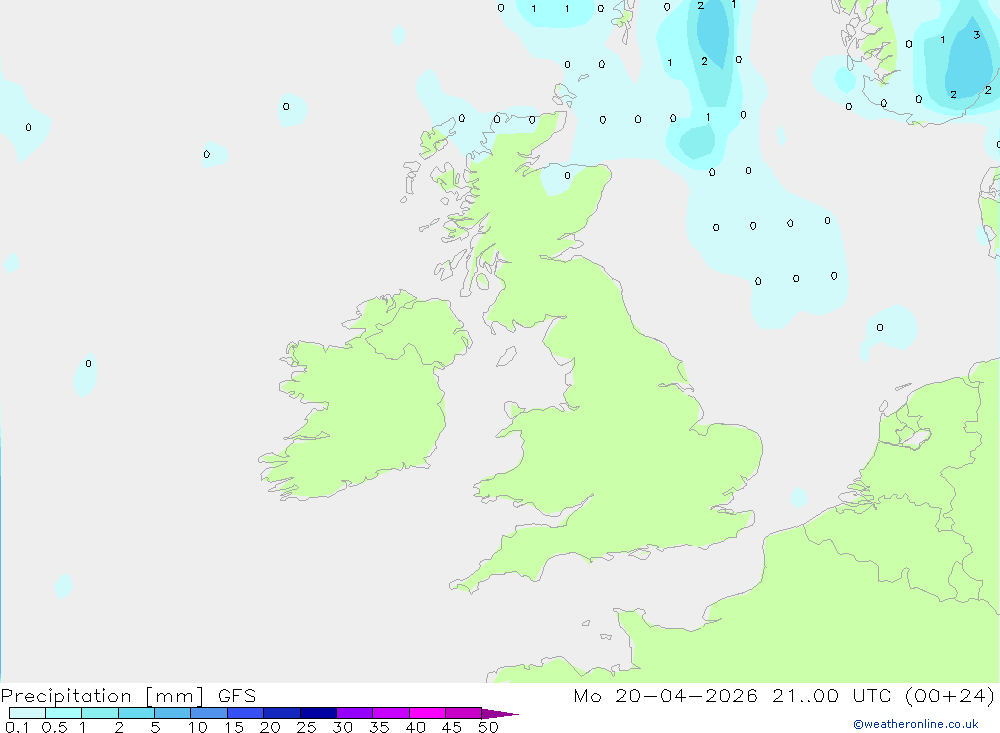Select the 5–10 mm legend color swatch
The width and height of the screenshot is (1000, 733).
pyautogui.click(x=173, y=713)
